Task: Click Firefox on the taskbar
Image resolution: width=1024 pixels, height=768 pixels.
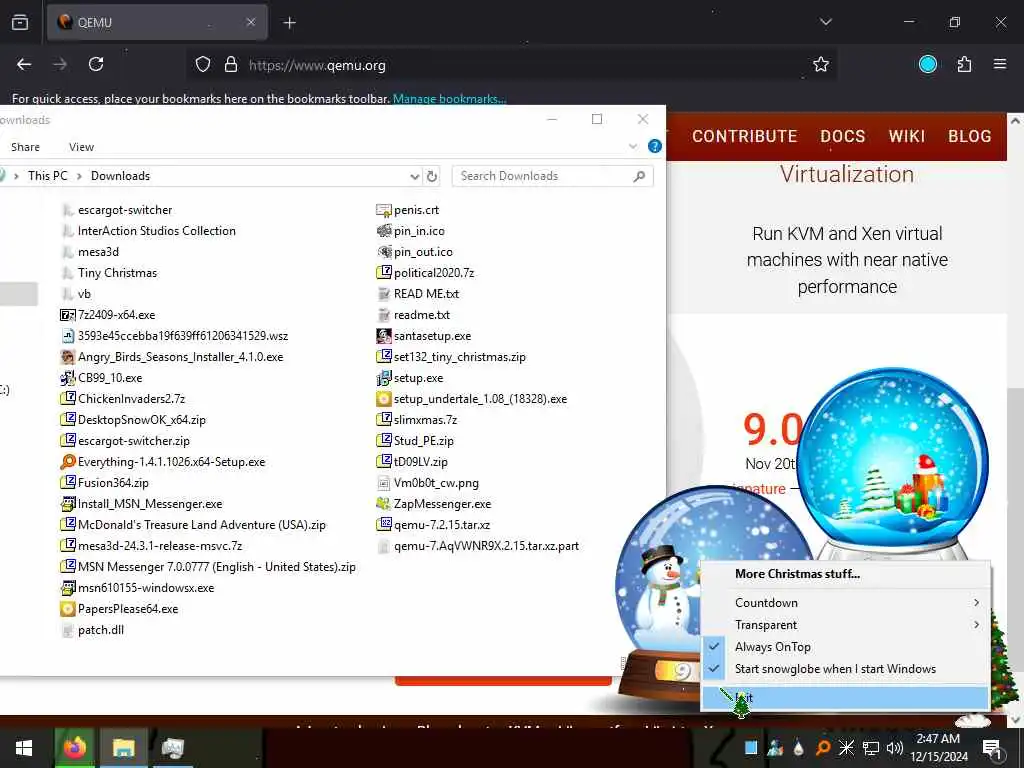Action: click(x=74, y=748)
